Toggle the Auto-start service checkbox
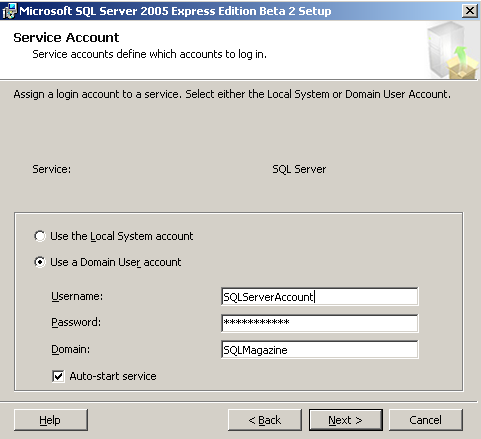 (x=58, y=376)
